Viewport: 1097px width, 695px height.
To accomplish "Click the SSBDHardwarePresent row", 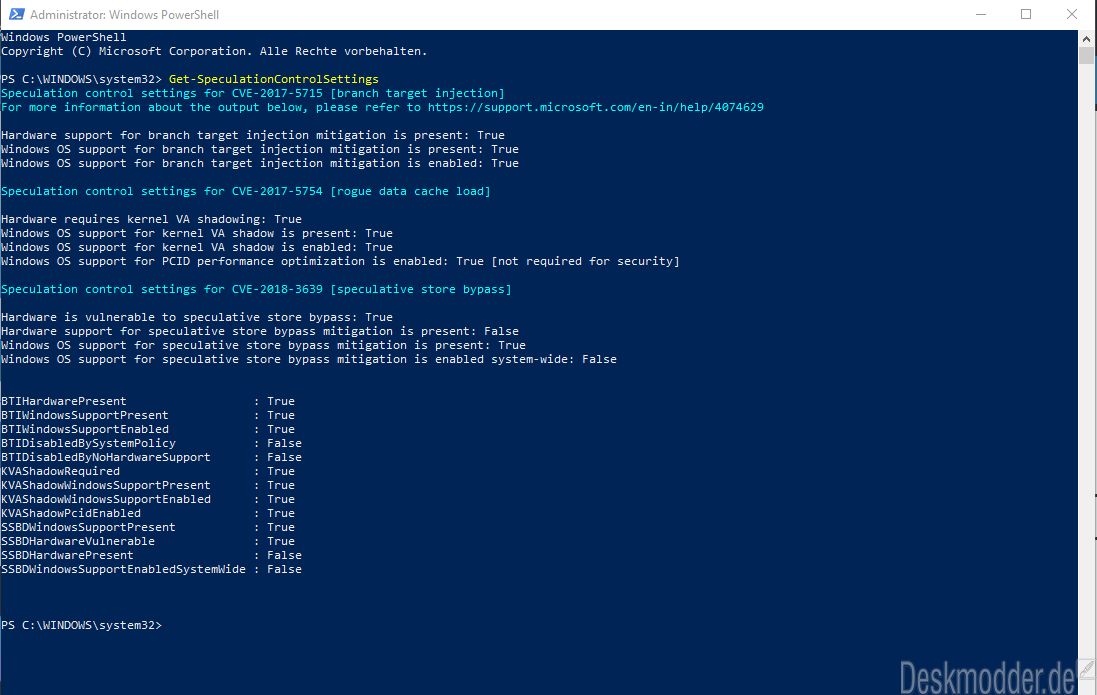I will pos(151,555).
